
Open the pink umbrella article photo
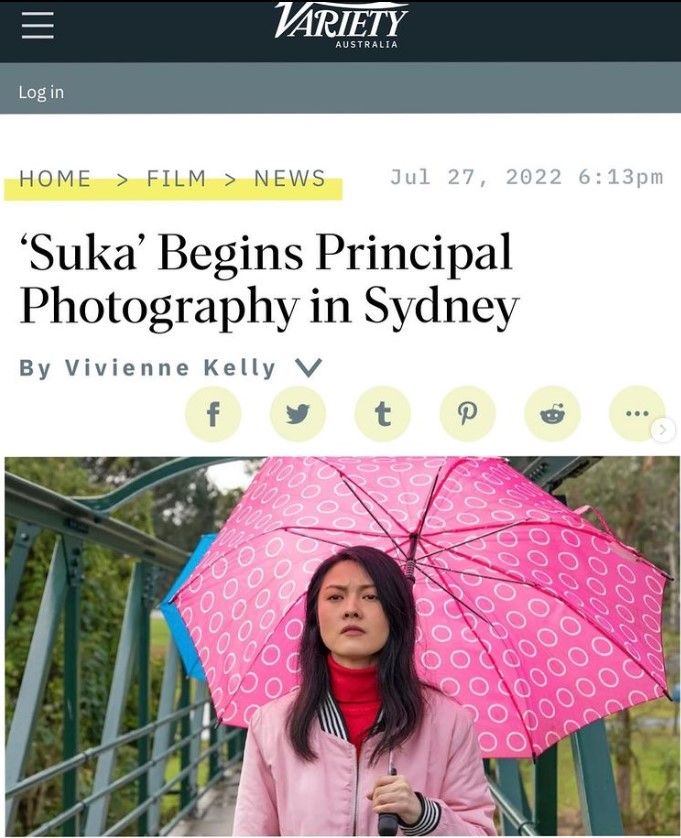coord(342,646)
